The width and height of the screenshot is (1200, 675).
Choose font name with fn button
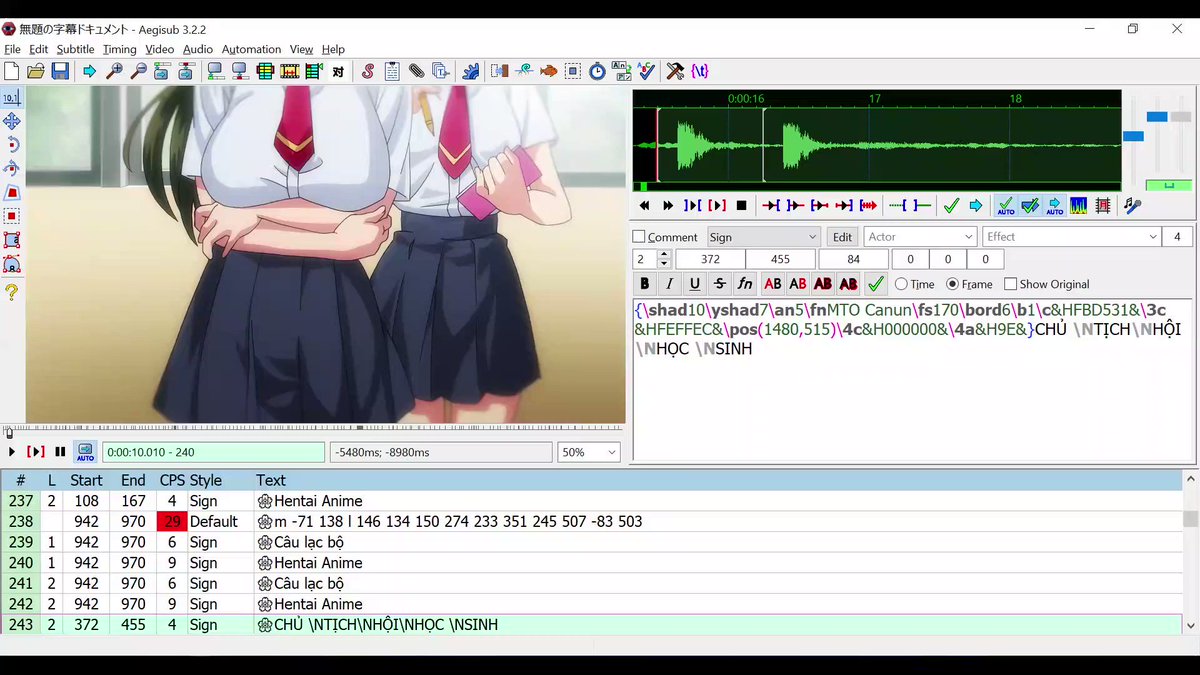coord(744,284)
